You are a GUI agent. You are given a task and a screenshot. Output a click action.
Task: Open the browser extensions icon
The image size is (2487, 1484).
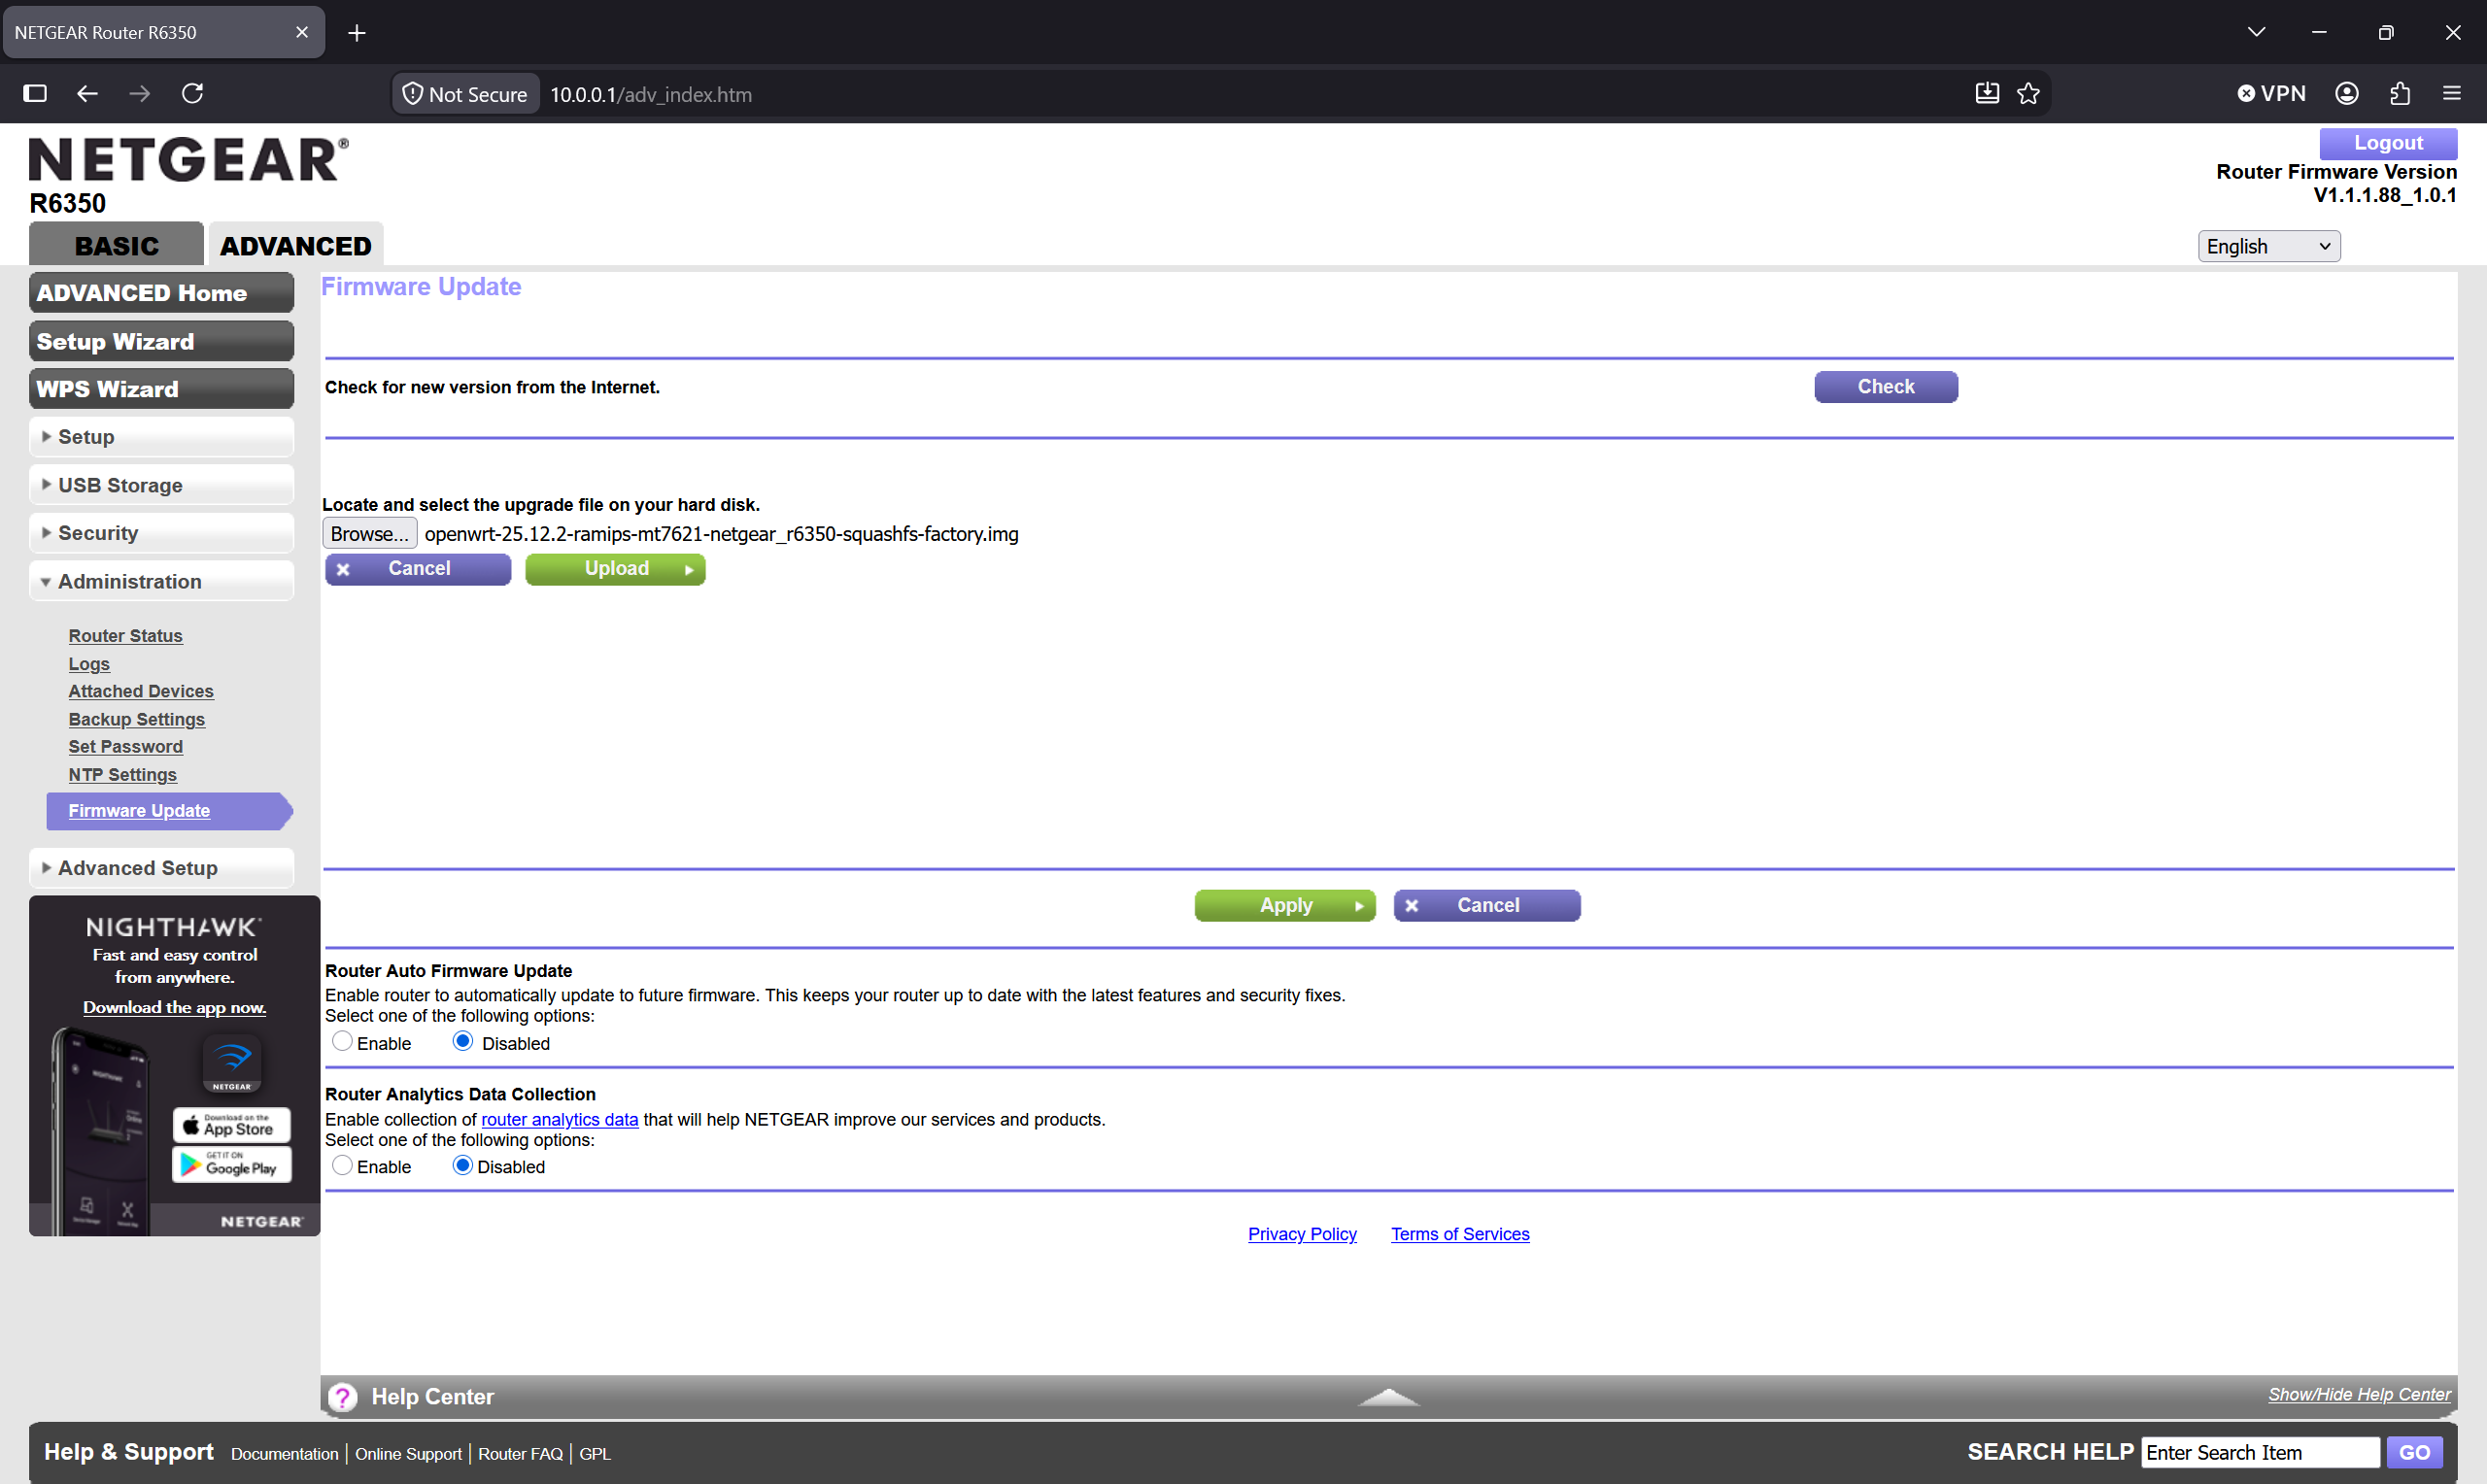tap(2400, 93)
